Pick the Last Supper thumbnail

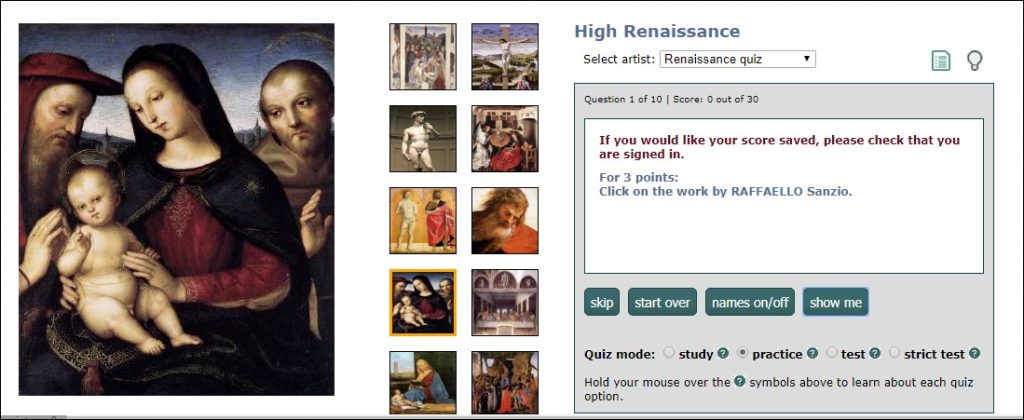(505, 302)
